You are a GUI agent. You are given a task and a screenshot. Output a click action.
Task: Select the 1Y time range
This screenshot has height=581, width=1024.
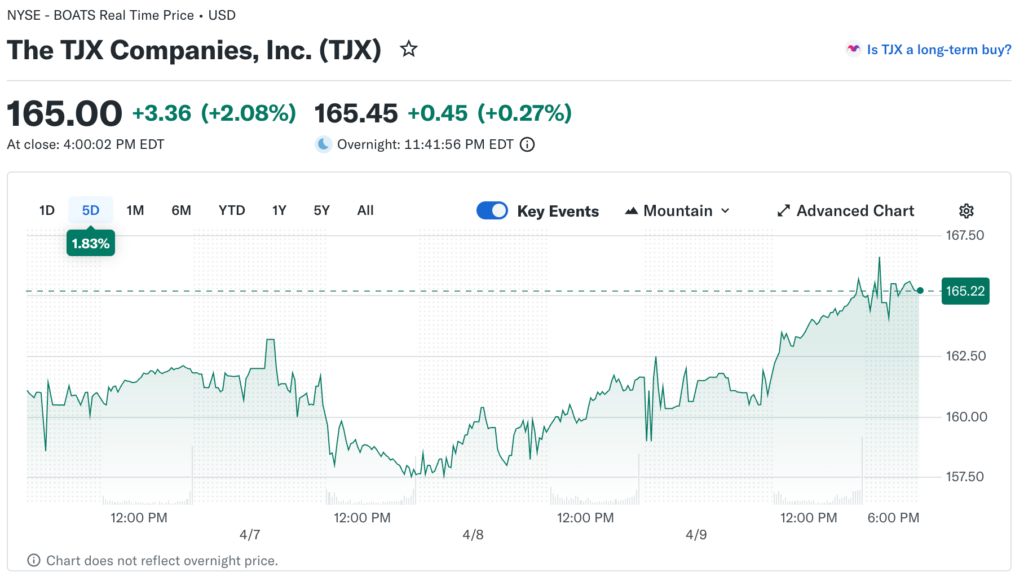tap(279, 210)
